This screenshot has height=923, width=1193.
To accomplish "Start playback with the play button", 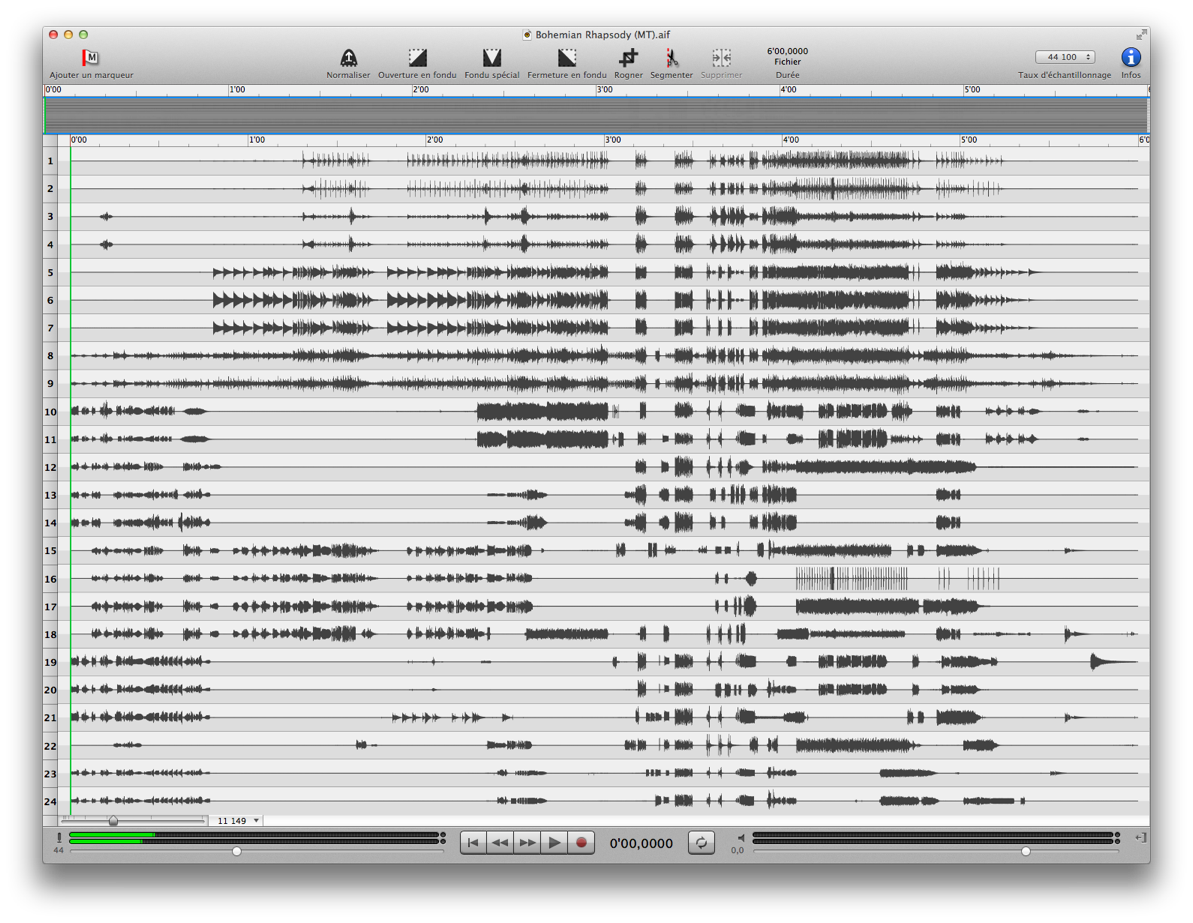I will pos(555,842).
